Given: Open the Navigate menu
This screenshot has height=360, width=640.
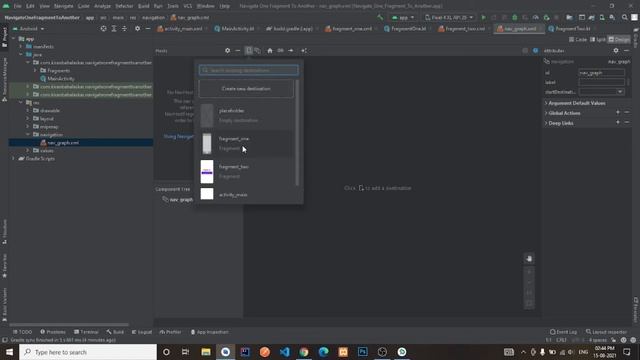Looking at the screenshot, I should point(63,6).
